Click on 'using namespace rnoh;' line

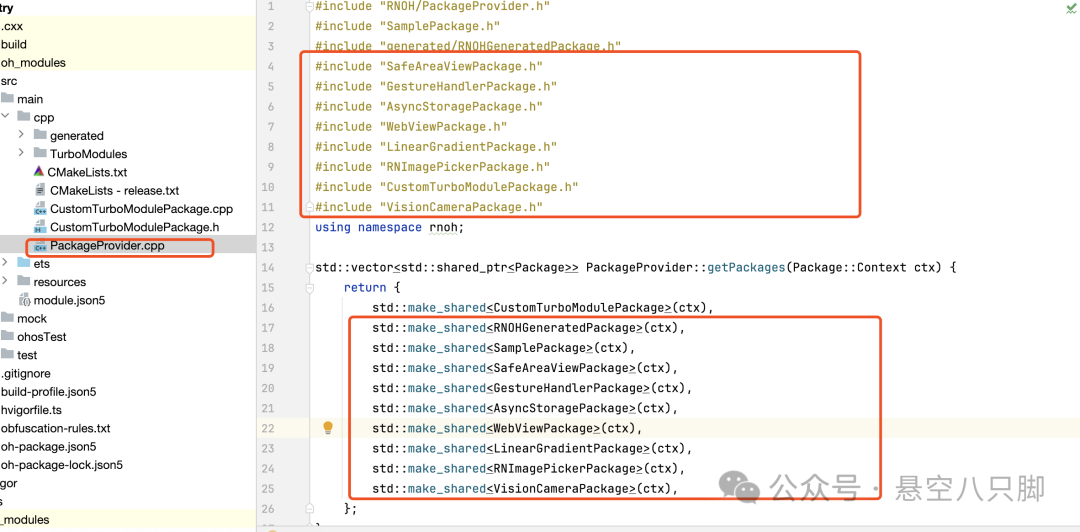click(x=390, y=227)
